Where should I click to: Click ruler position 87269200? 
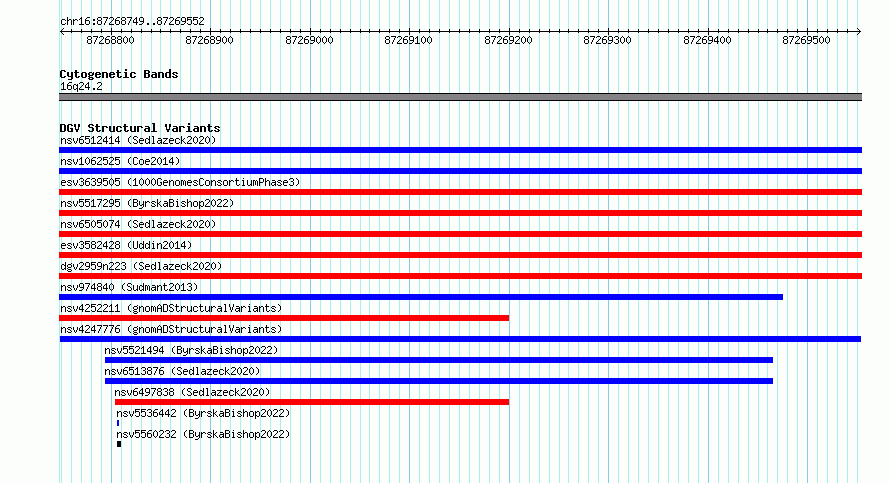(x=509, y=40)
